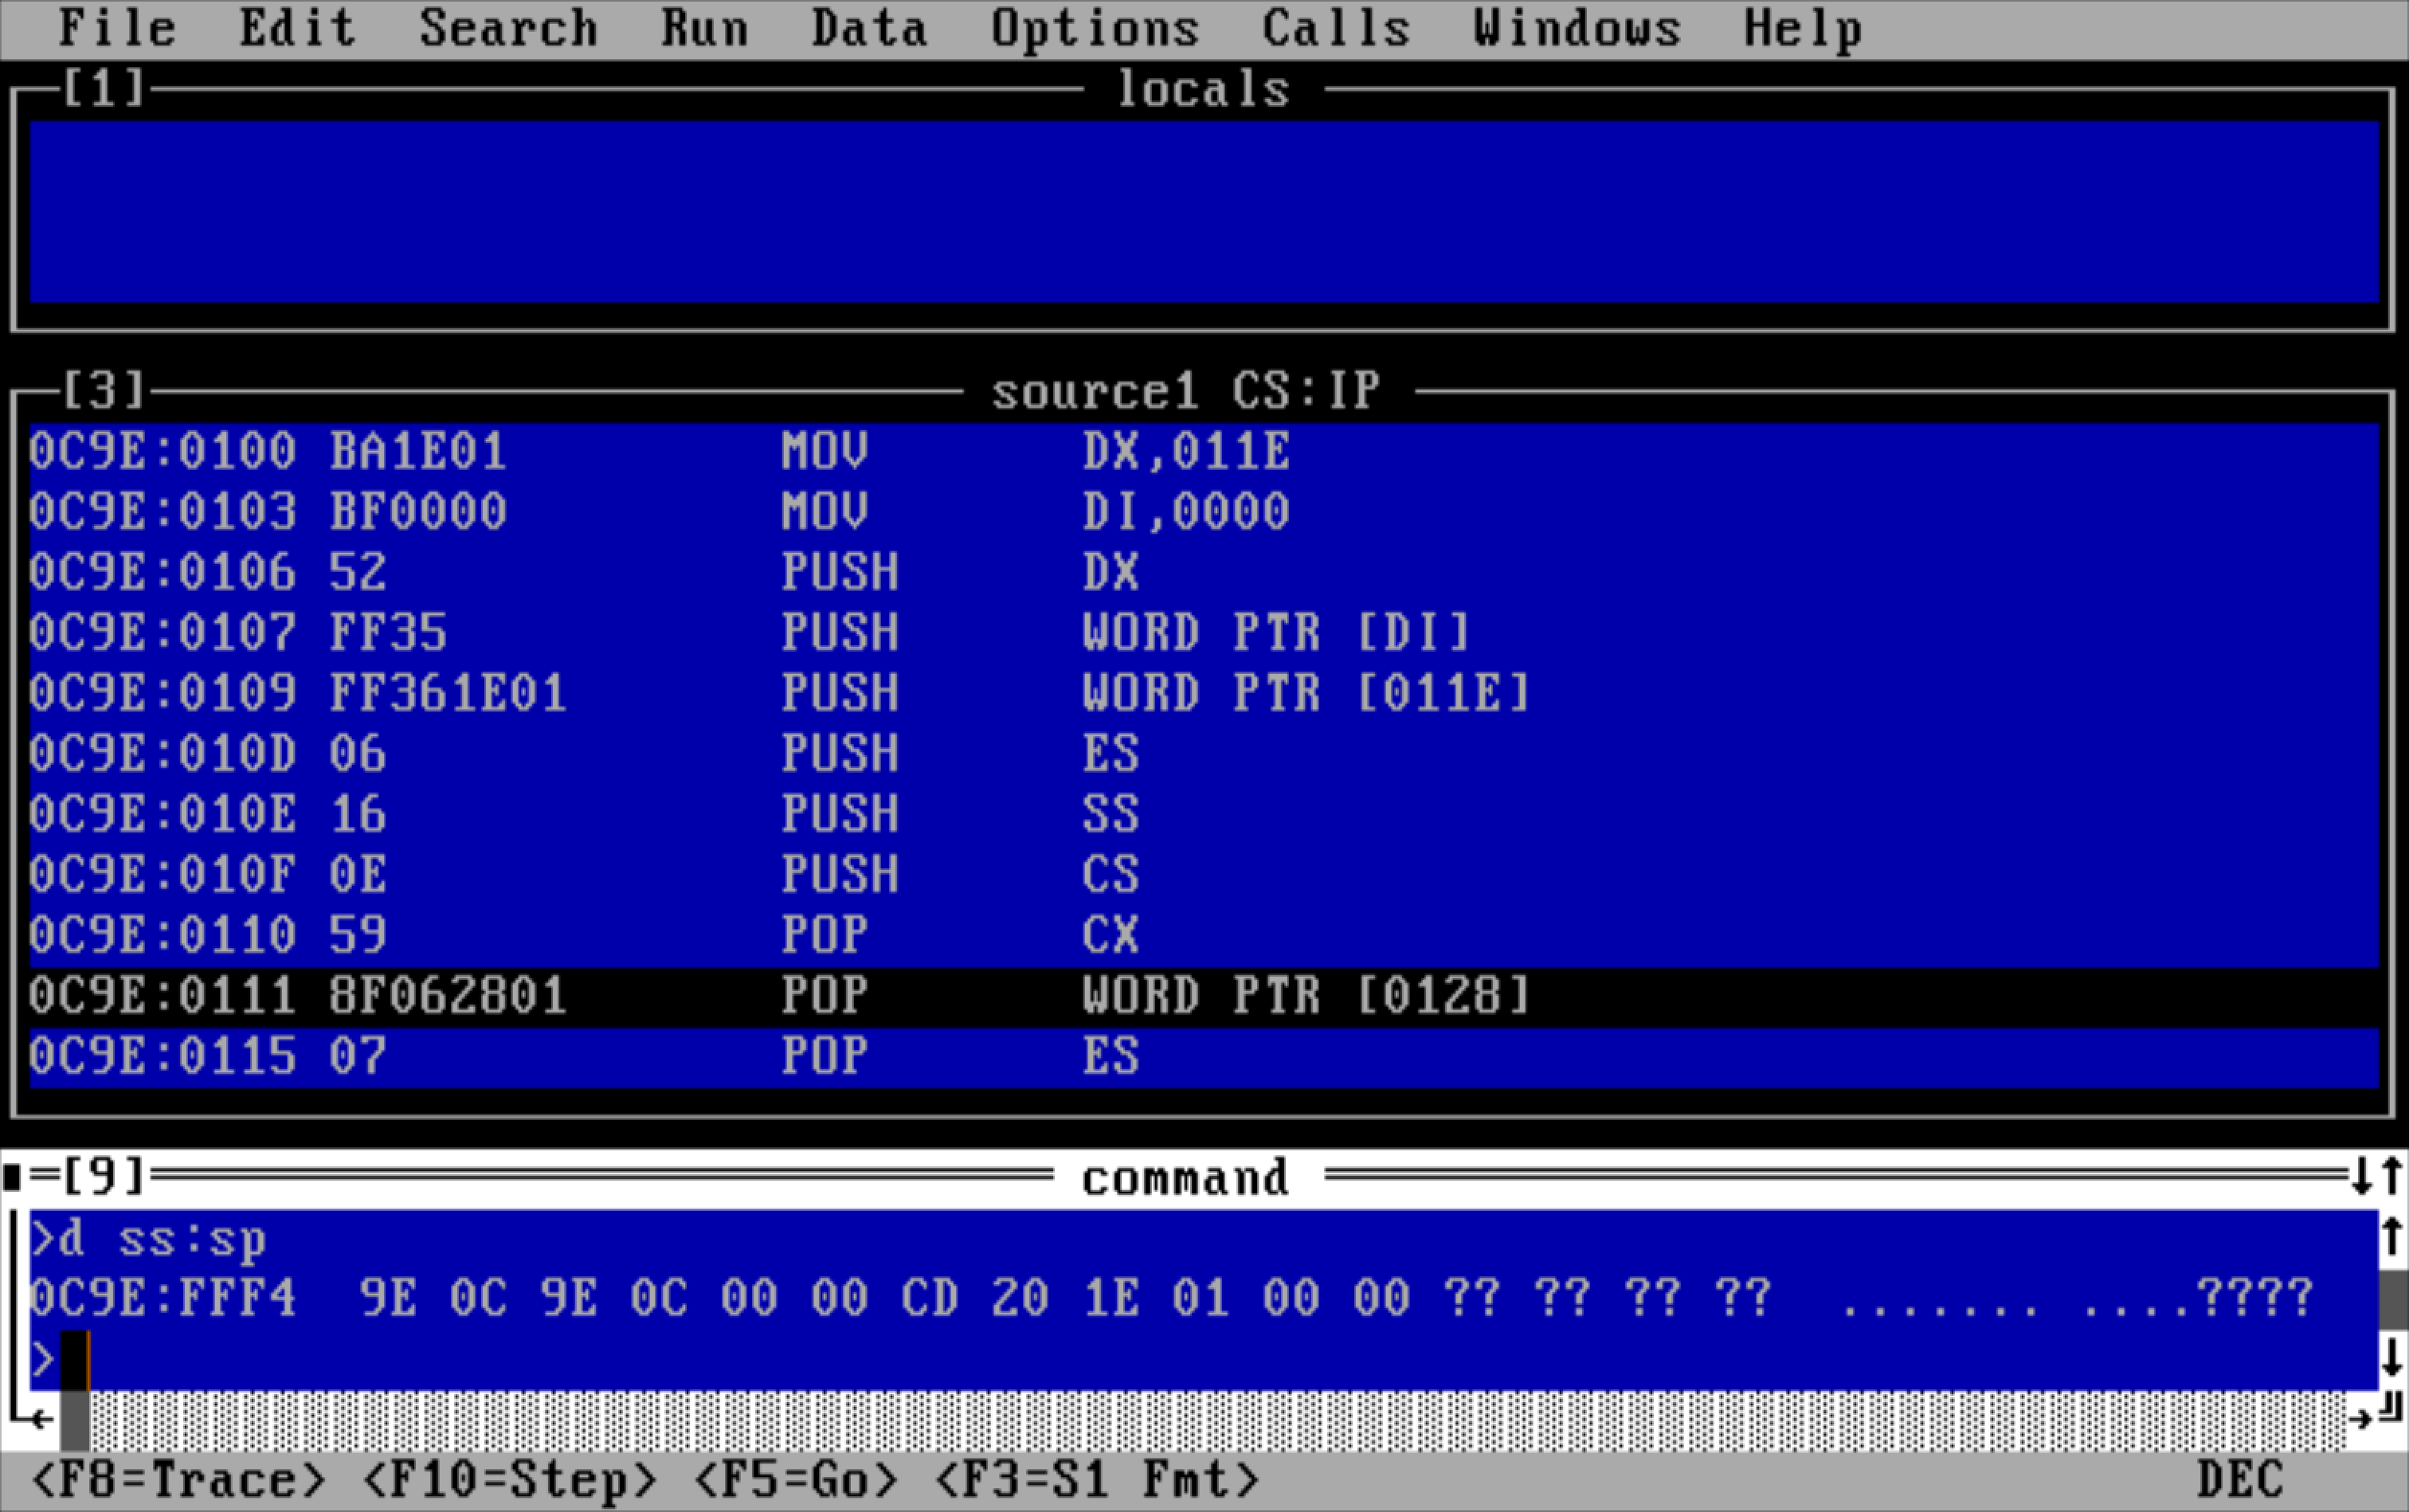
Task: Open the Help menu
Action: [1803, 28]
